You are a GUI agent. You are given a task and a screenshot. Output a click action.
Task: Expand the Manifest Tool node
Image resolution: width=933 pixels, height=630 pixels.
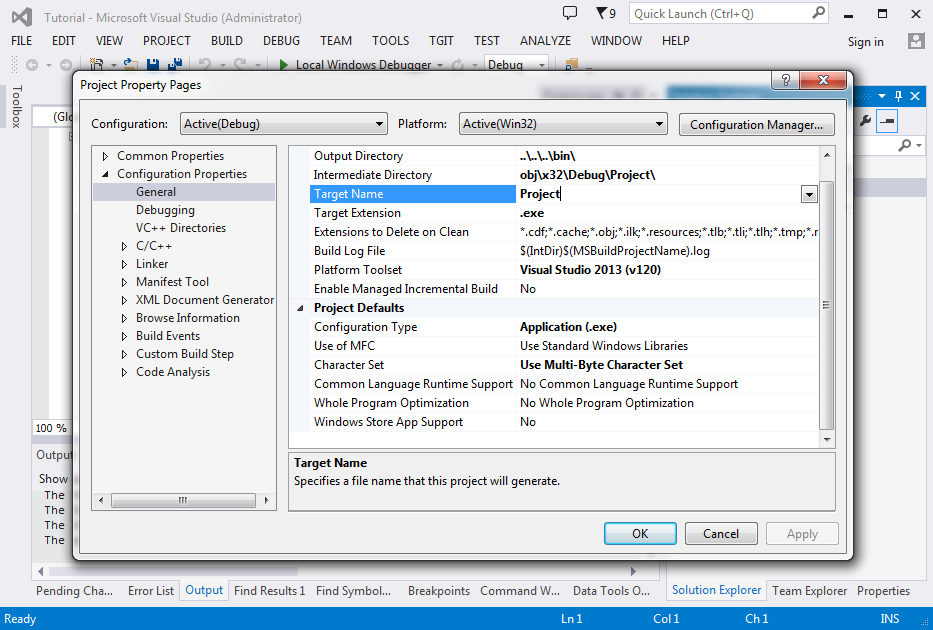(x=124, y=283)
